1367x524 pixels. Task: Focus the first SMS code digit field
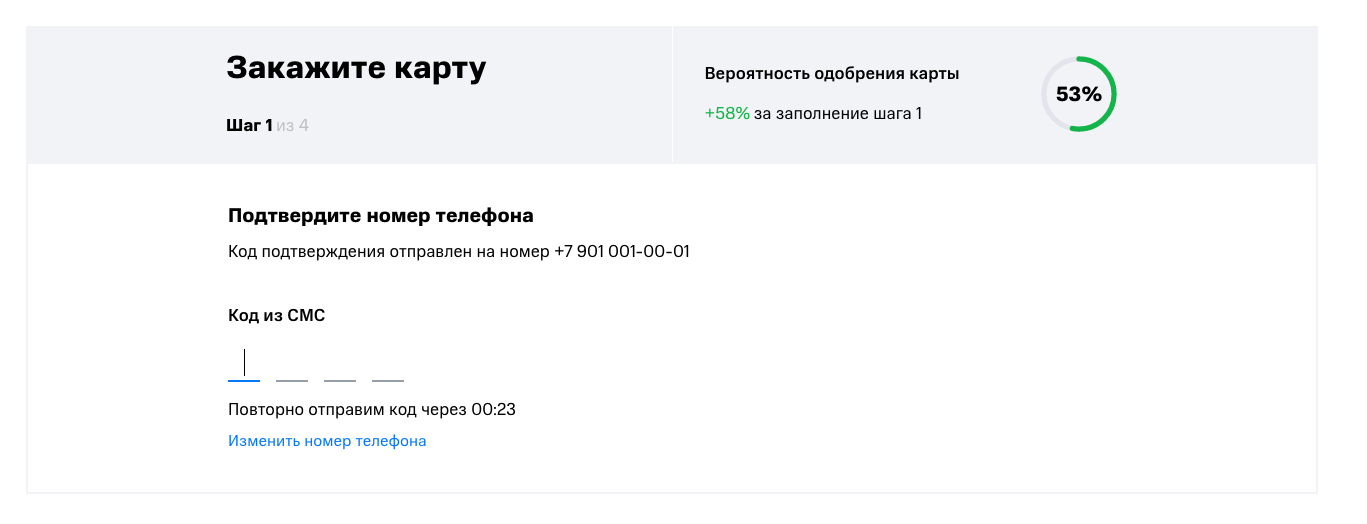click(x=244, y=364)
